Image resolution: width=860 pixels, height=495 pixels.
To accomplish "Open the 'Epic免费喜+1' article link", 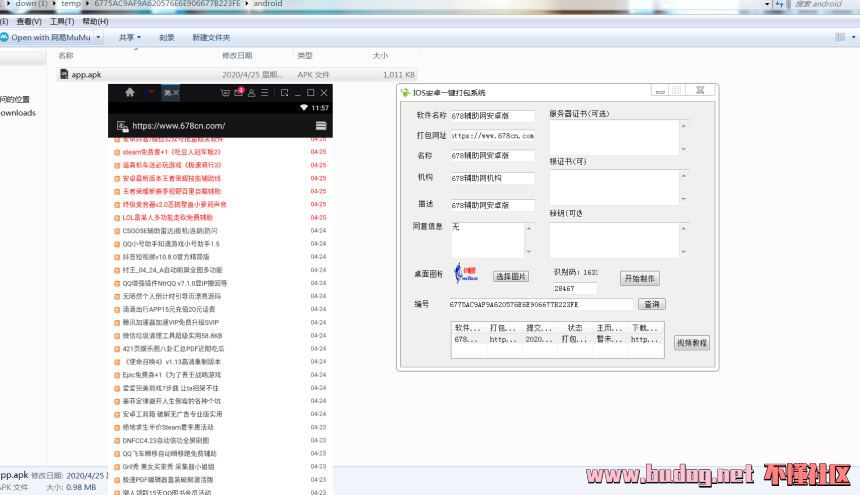I will pos(172,375).
